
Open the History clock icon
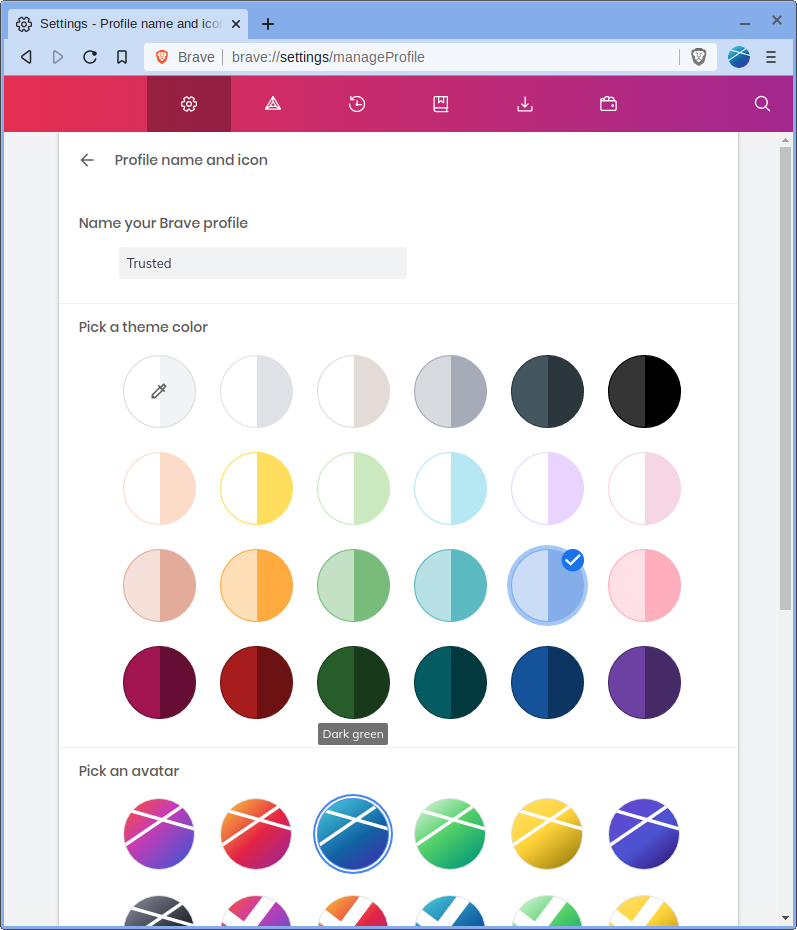click(357, 104)
